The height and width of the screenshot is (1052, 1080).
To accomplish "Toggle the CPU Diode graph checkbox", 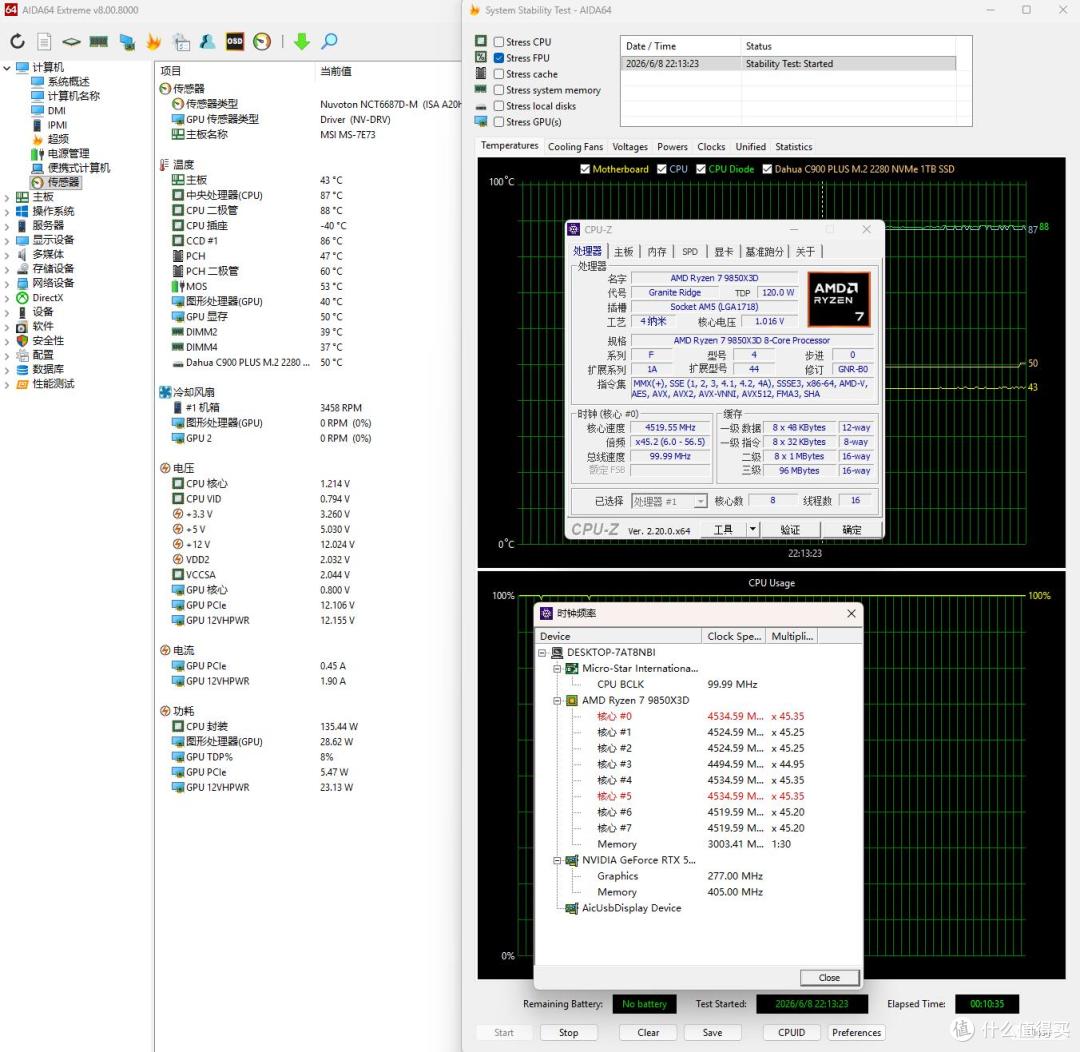I will 700,169.
